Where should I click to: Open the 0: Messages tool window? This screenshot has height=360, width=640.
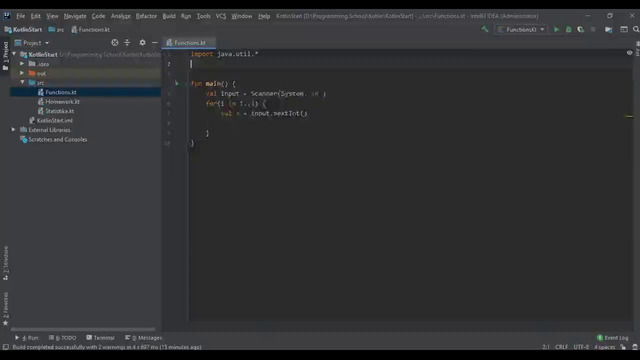click(x=143, y=338)
